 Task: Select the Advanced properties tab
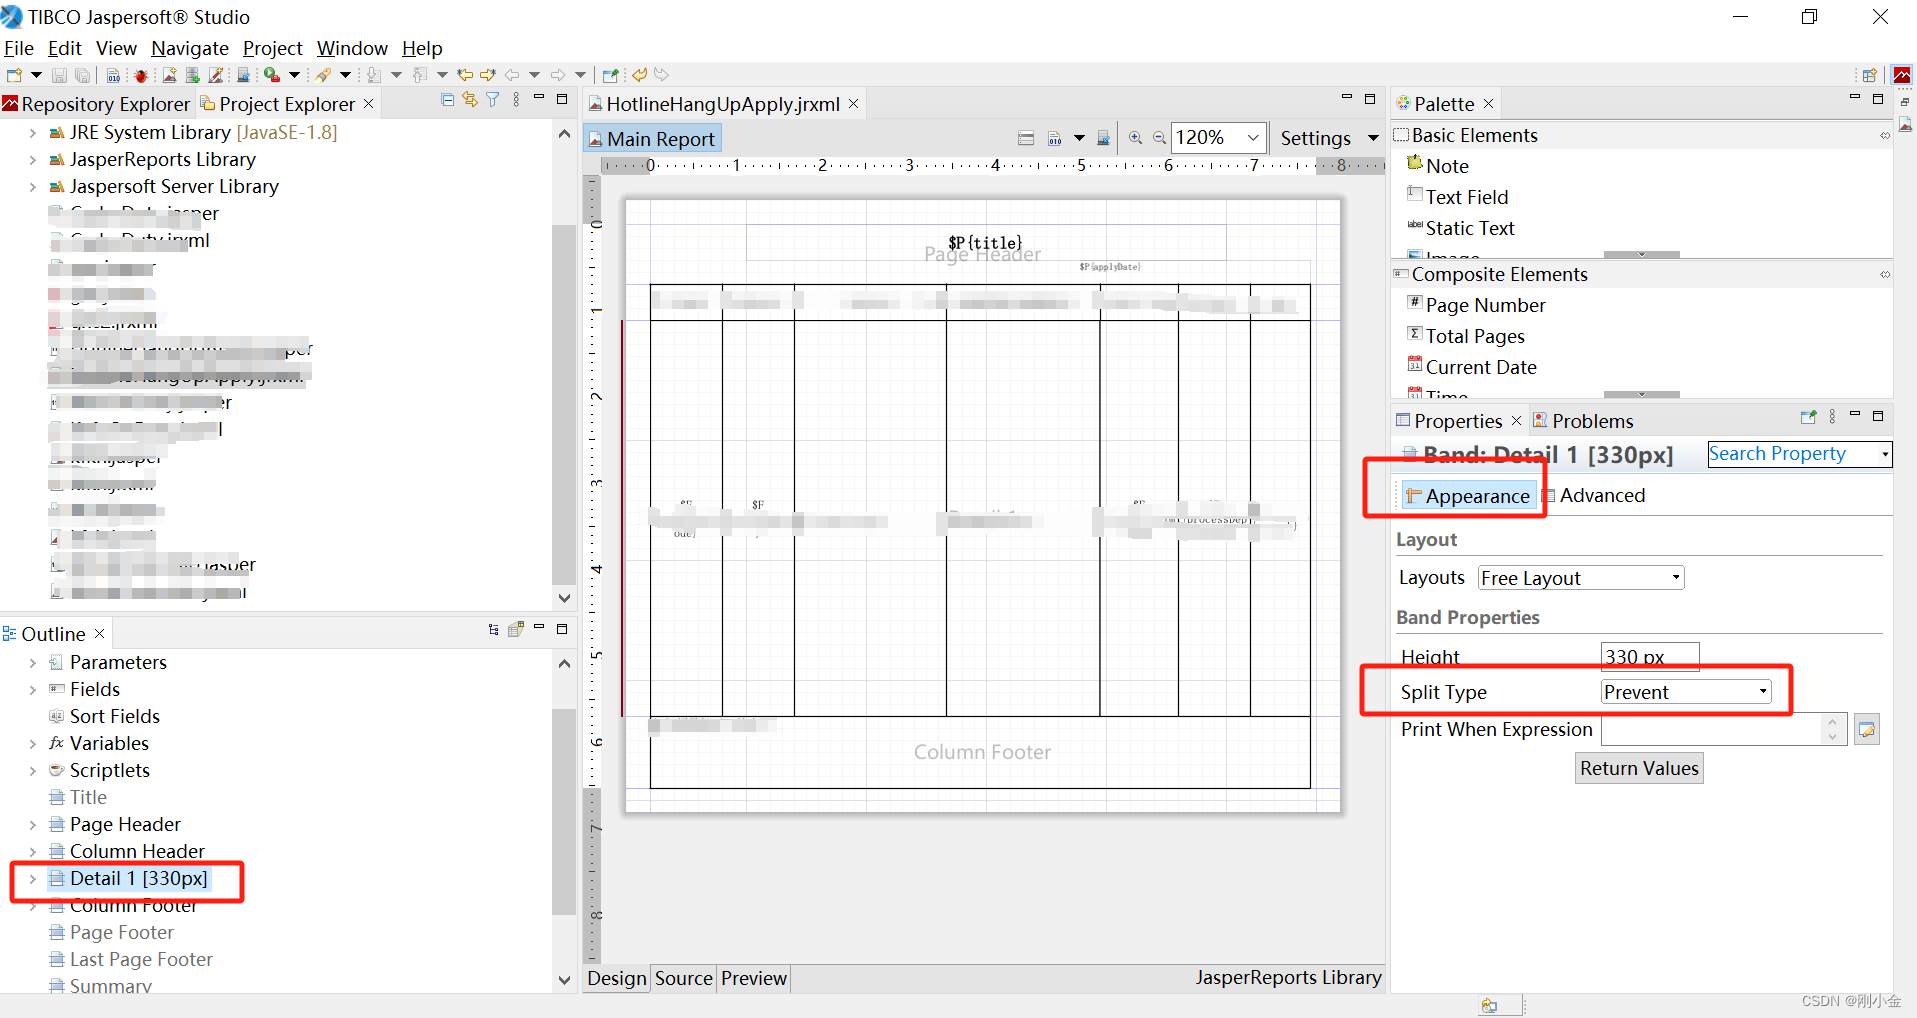[1594, 496]
